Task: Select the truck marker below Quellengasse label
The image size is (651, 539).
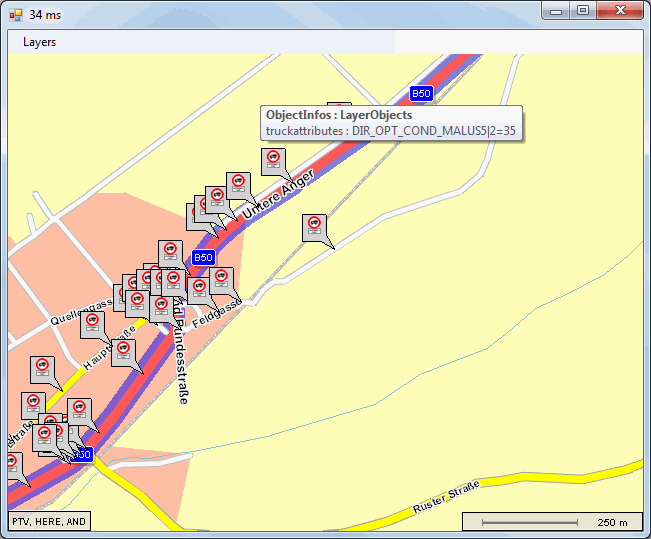Action: [x=93, y=324]
